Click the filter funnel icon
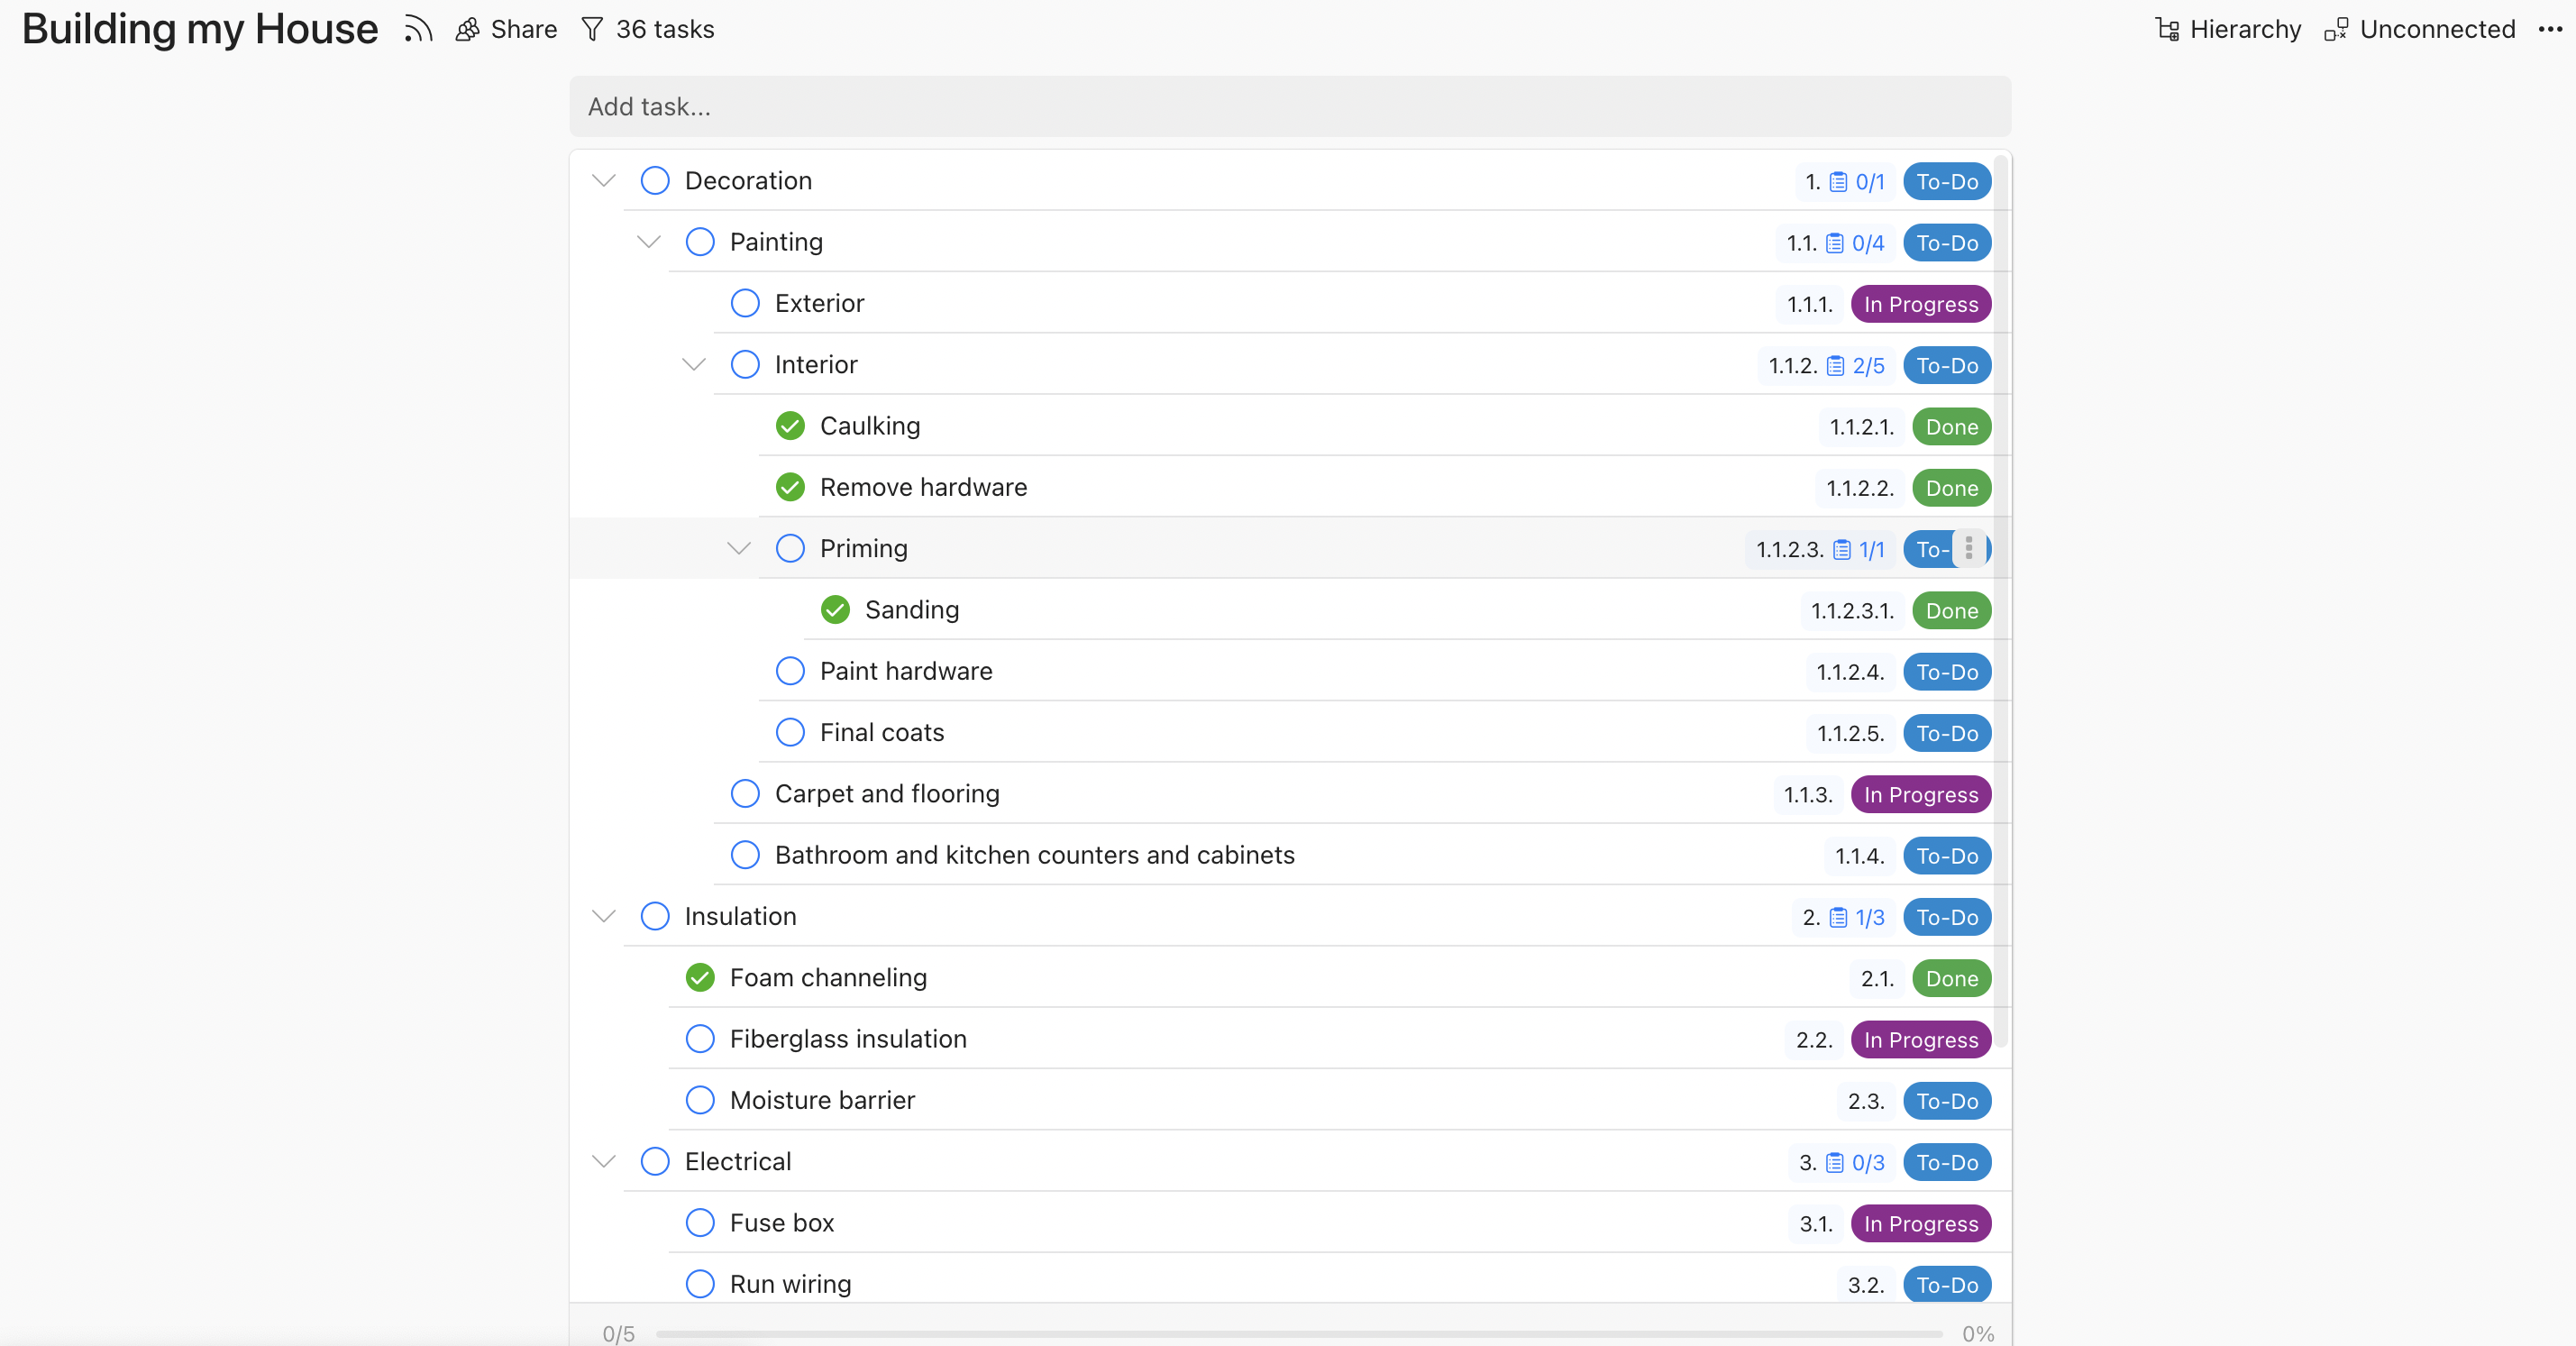The height and width of the screenshot is (1346, 2576). 592,29
